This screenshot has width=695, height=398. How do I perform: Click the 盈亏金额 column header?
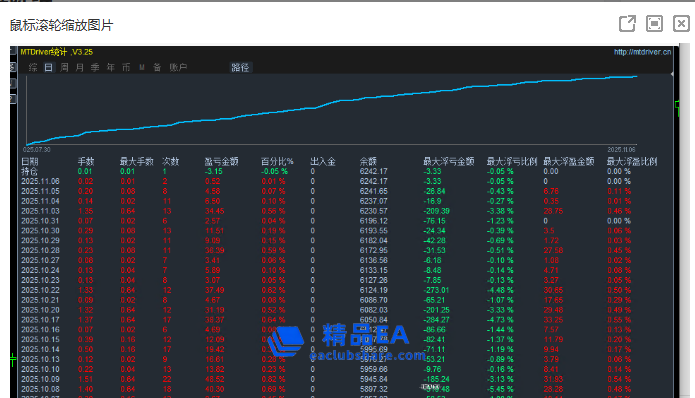tap(221, 161)
